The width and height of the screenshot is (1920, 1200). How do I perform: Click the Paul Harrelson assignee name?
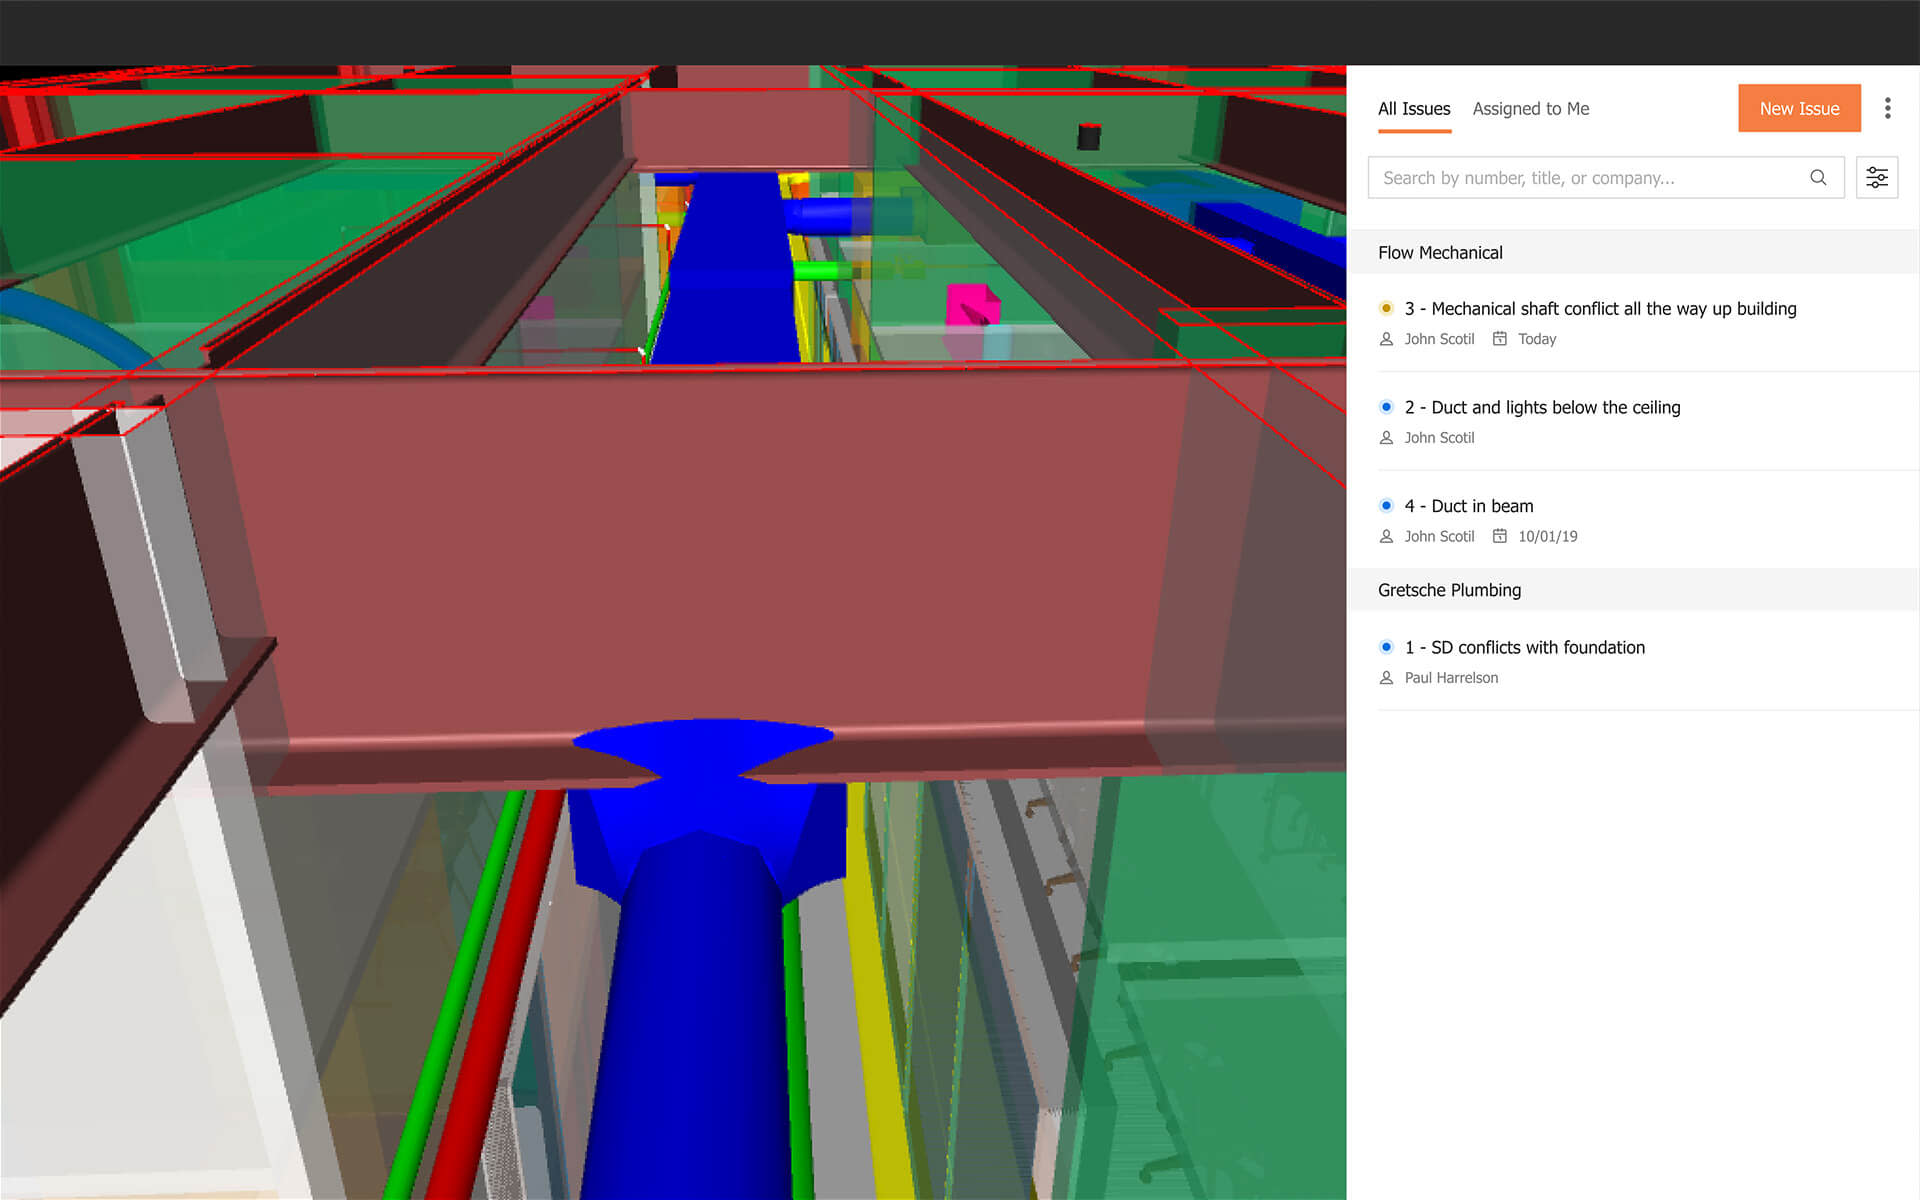(1451, 678)
